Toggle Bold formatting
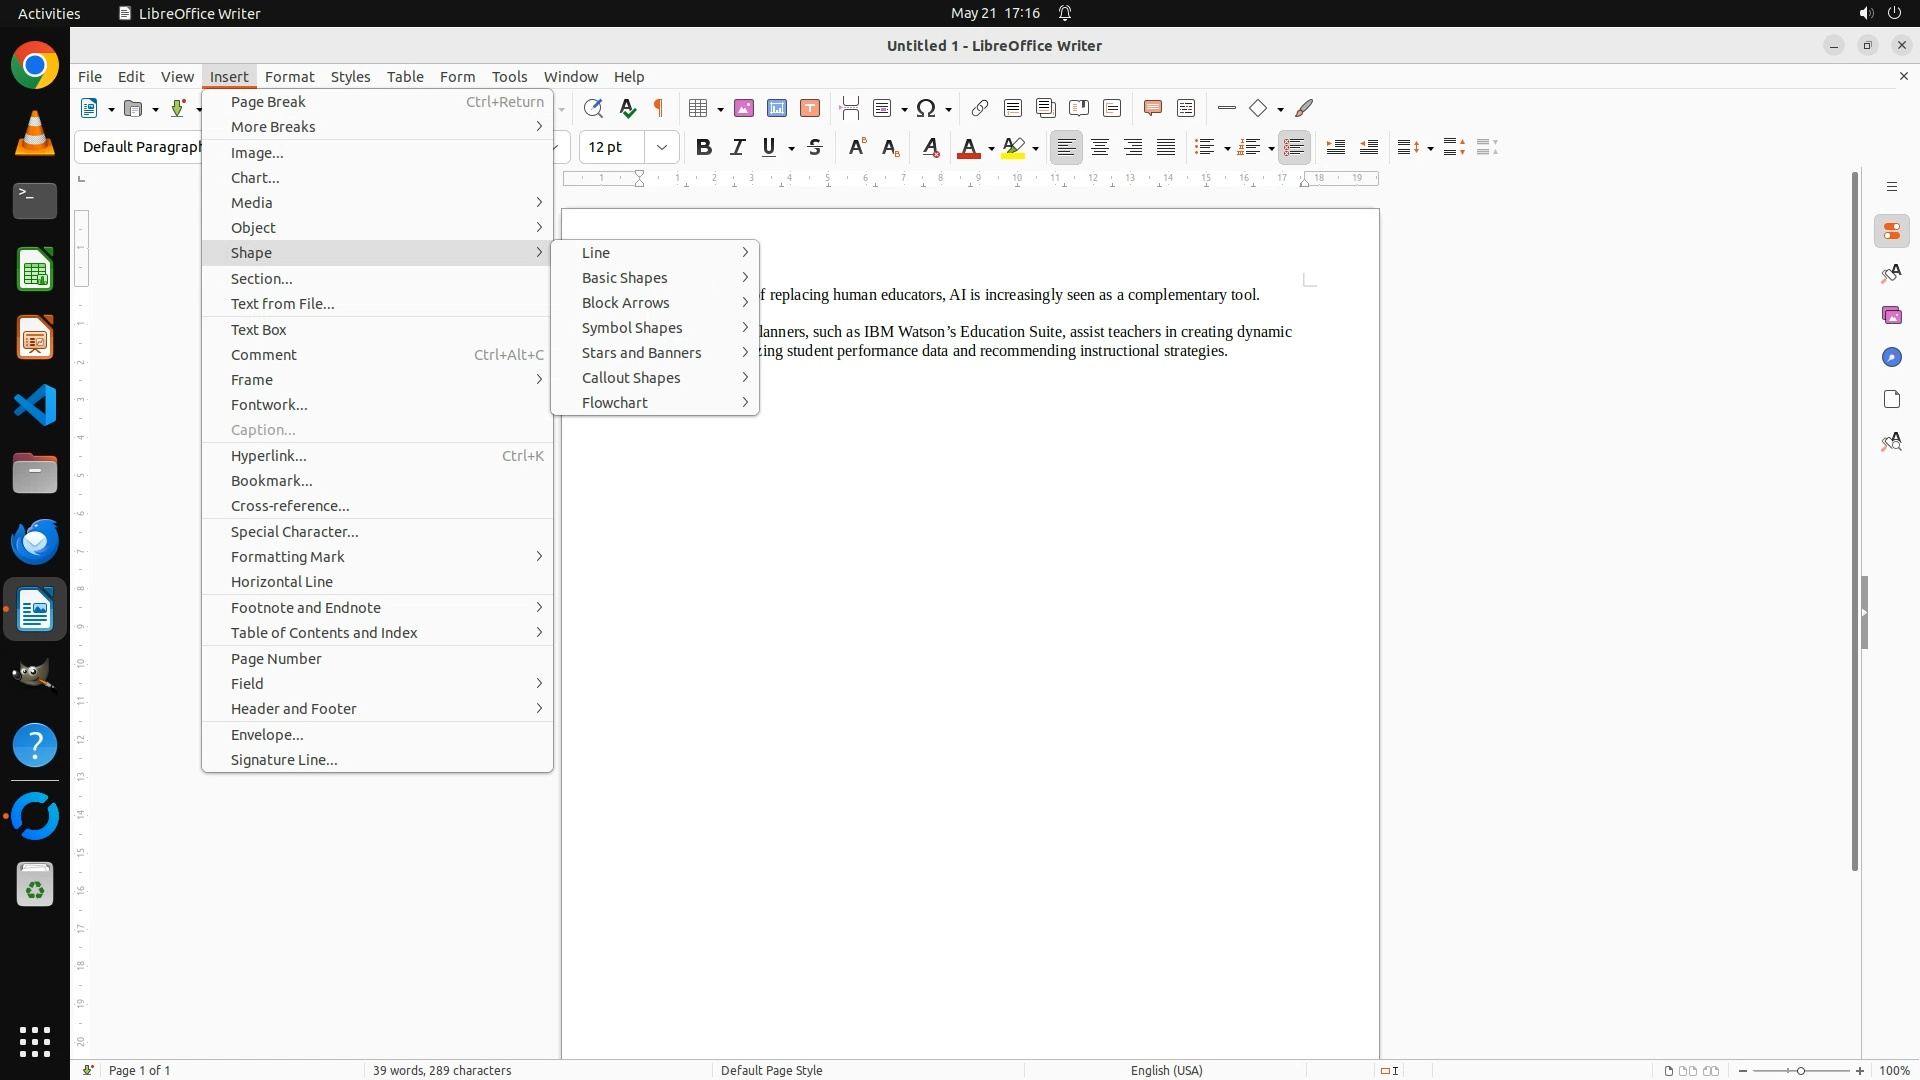The image size is (1920, 1080). tap(704, 147)
